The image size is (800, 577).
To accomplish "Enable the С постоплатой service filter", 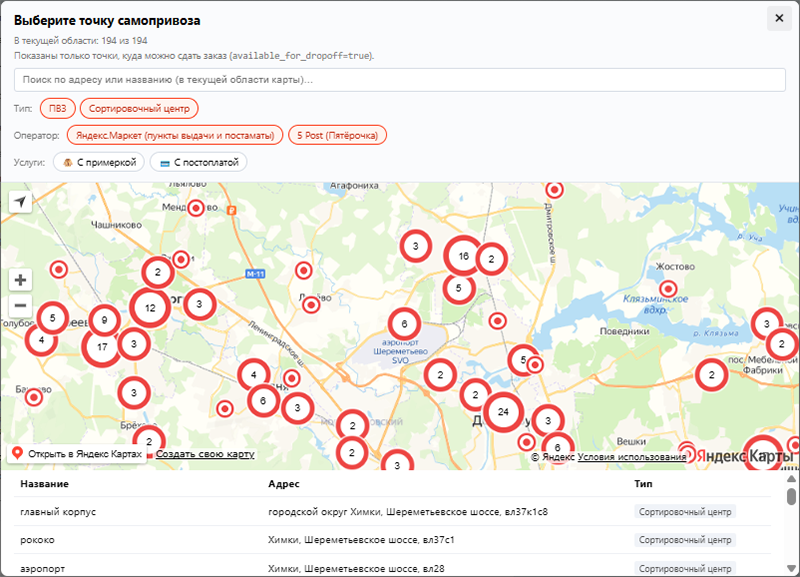I will [x=198, y=162].
